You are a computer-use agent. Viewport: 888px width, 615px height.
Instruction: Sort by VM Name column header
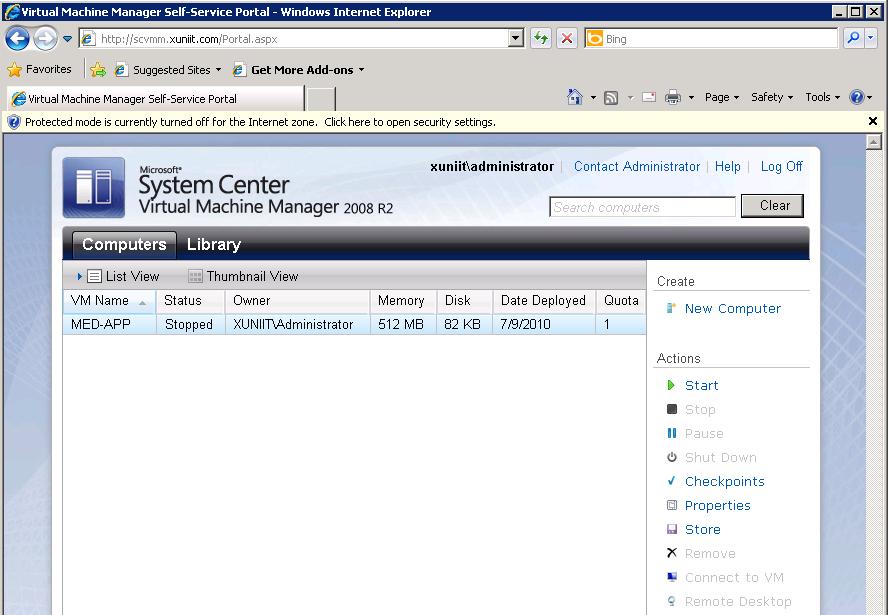click(x=109, y=301)
